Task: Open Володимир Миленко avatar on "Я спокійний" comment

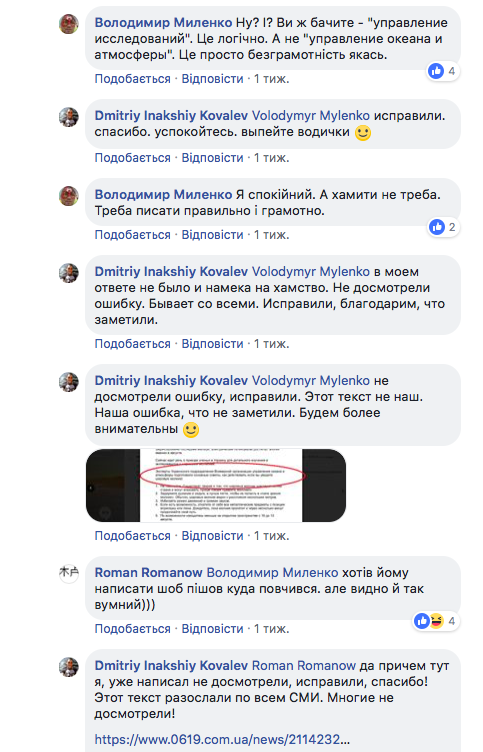Action: tap(69, 196)
